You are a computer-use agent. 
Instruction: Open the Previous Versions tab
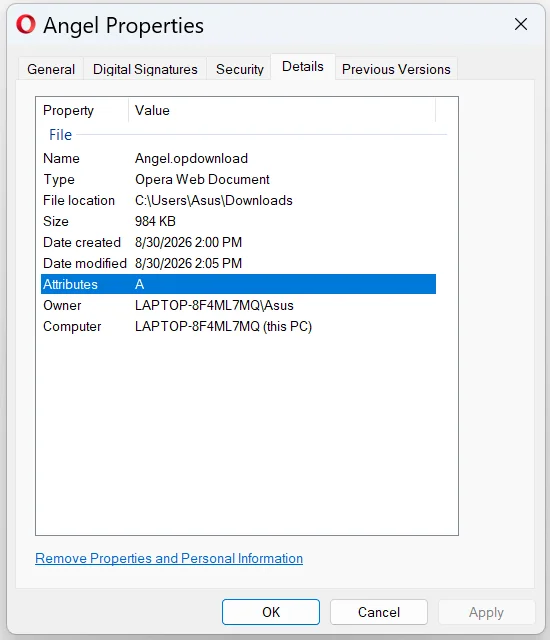tap(396, 69)
